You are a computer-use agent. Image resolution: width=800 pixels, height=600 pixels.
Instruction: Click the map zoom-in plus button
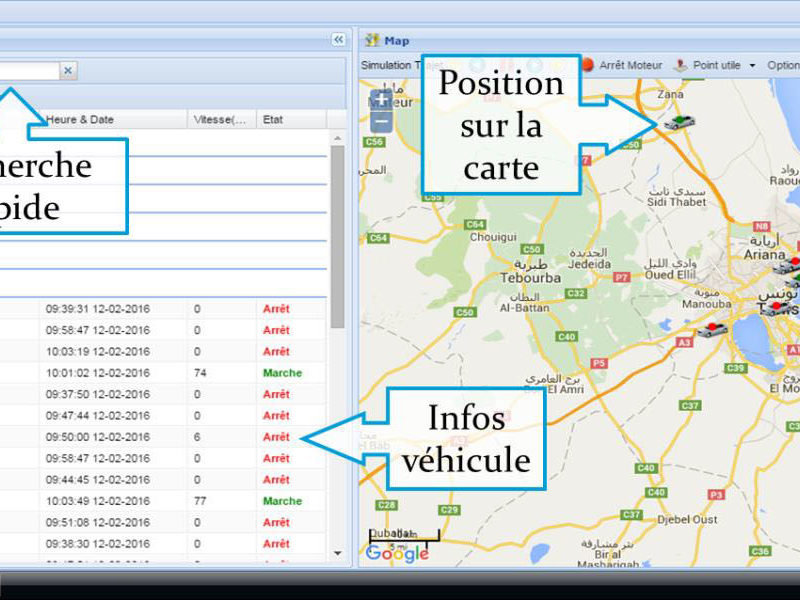[381, 100]
